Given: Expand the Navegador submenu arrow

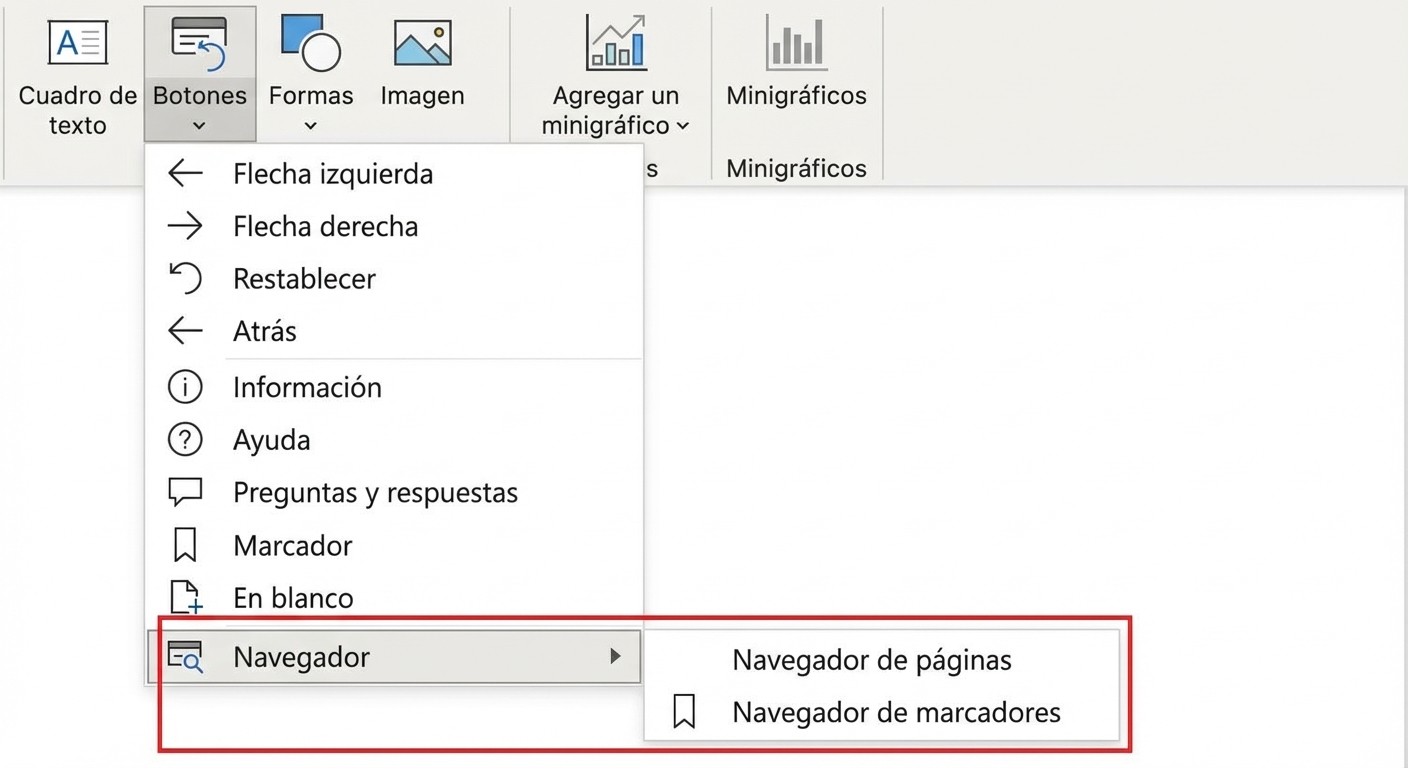Looking at the screenshot, I should tap(615, 656).
